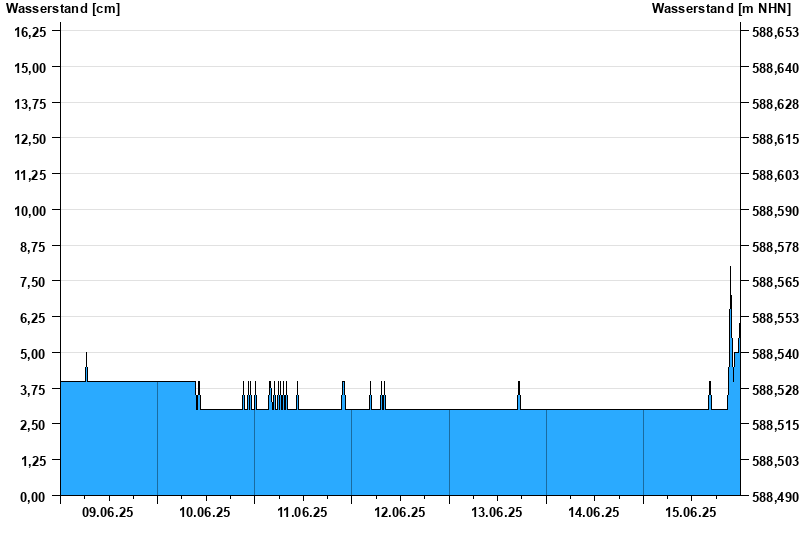Select the 13.06.25 date label
This screenshot has height=550, width=800.
click(496, 512)
